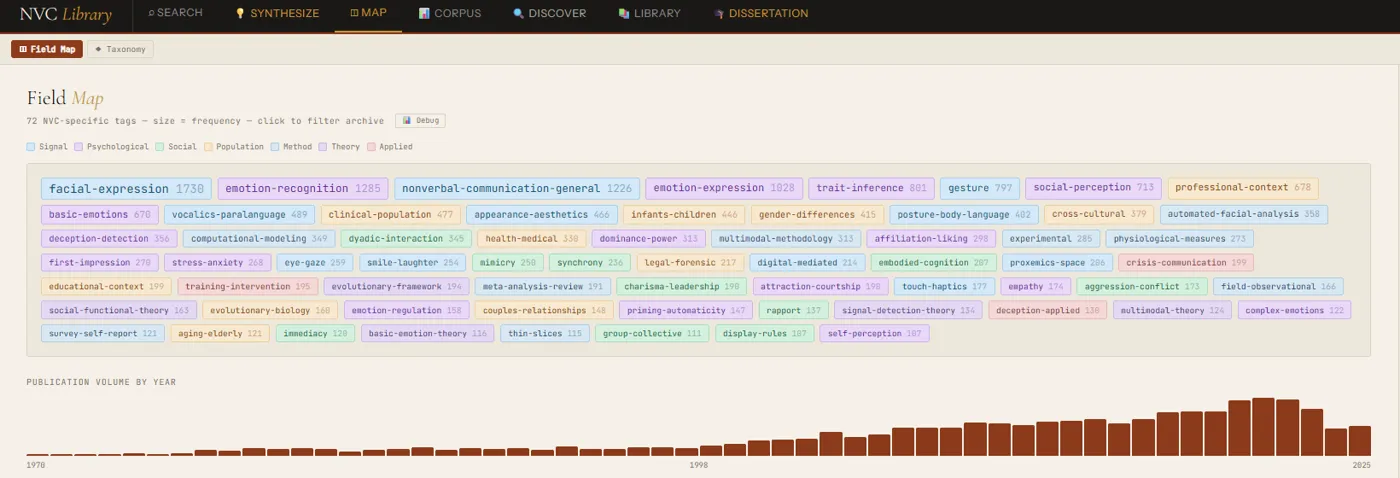Filter by digital-mediated tag

point(807,263)
